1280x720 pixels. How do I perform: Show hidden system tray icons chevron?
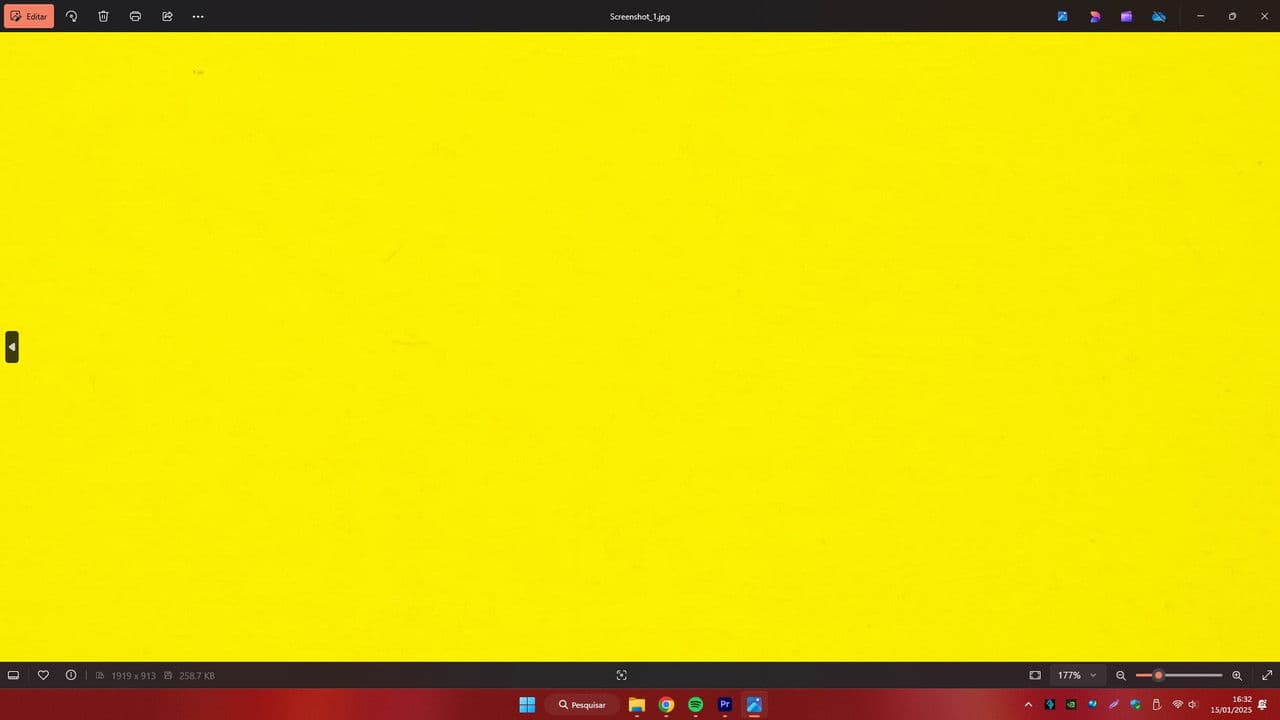click(x=1028, y=705)
